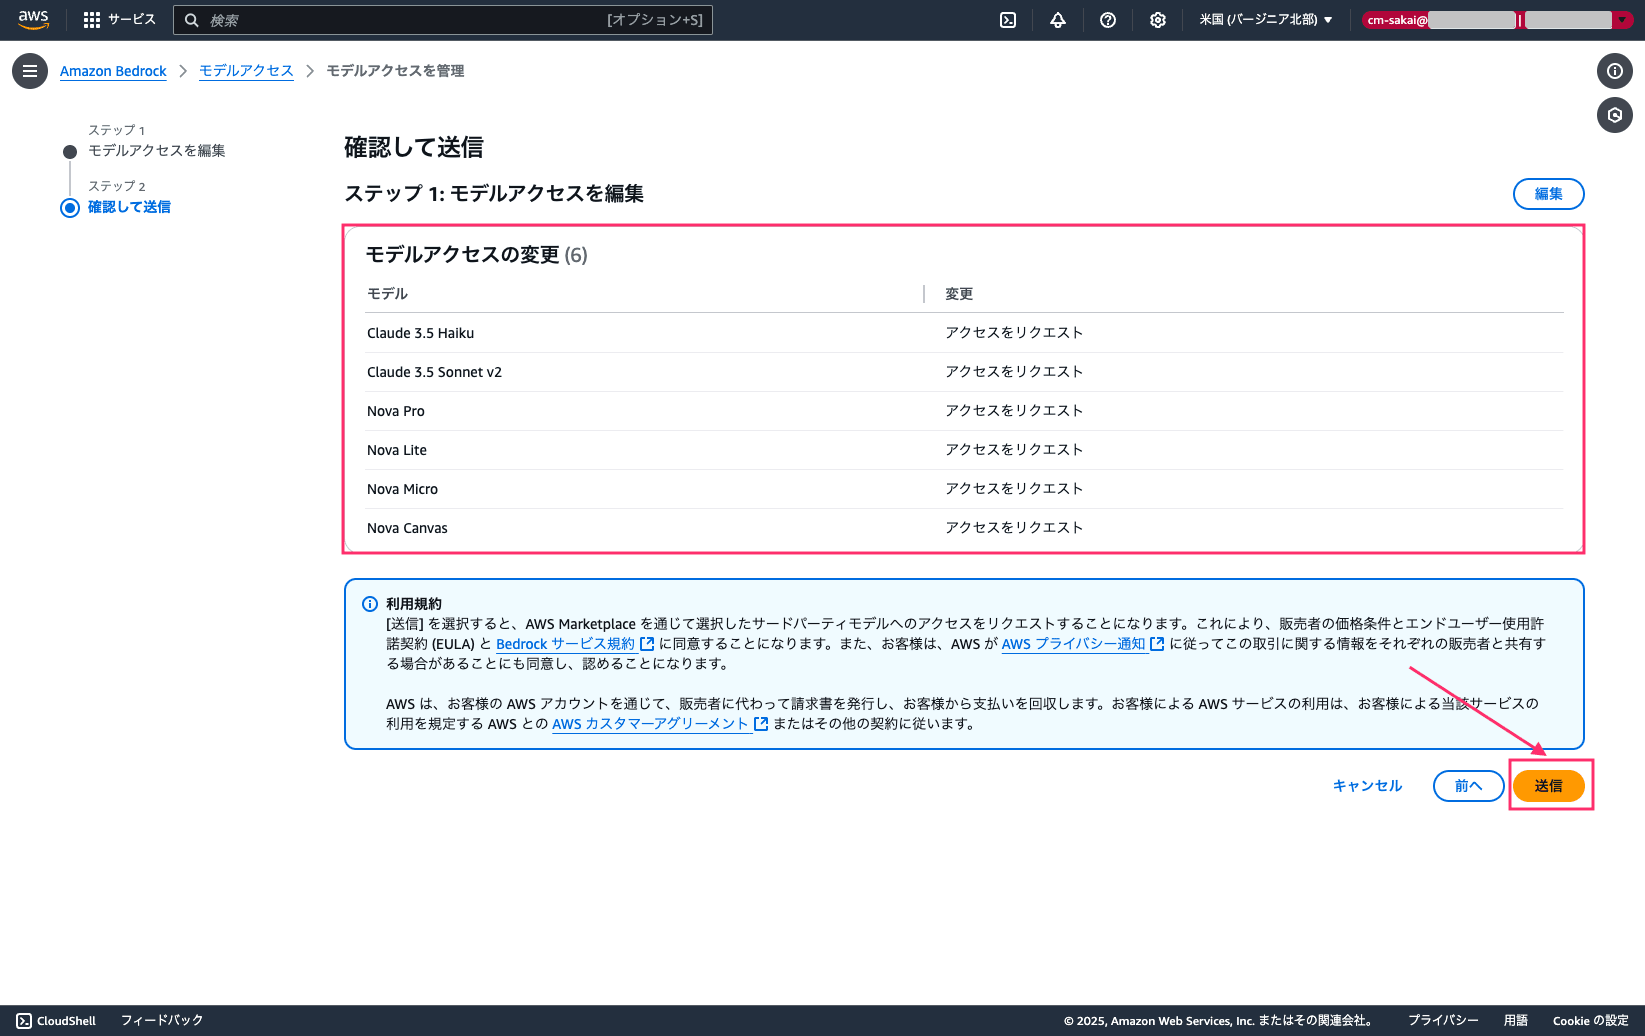Click the 用語 footer link
The image size is (1645, 1036).
tap(1516, 1021)
